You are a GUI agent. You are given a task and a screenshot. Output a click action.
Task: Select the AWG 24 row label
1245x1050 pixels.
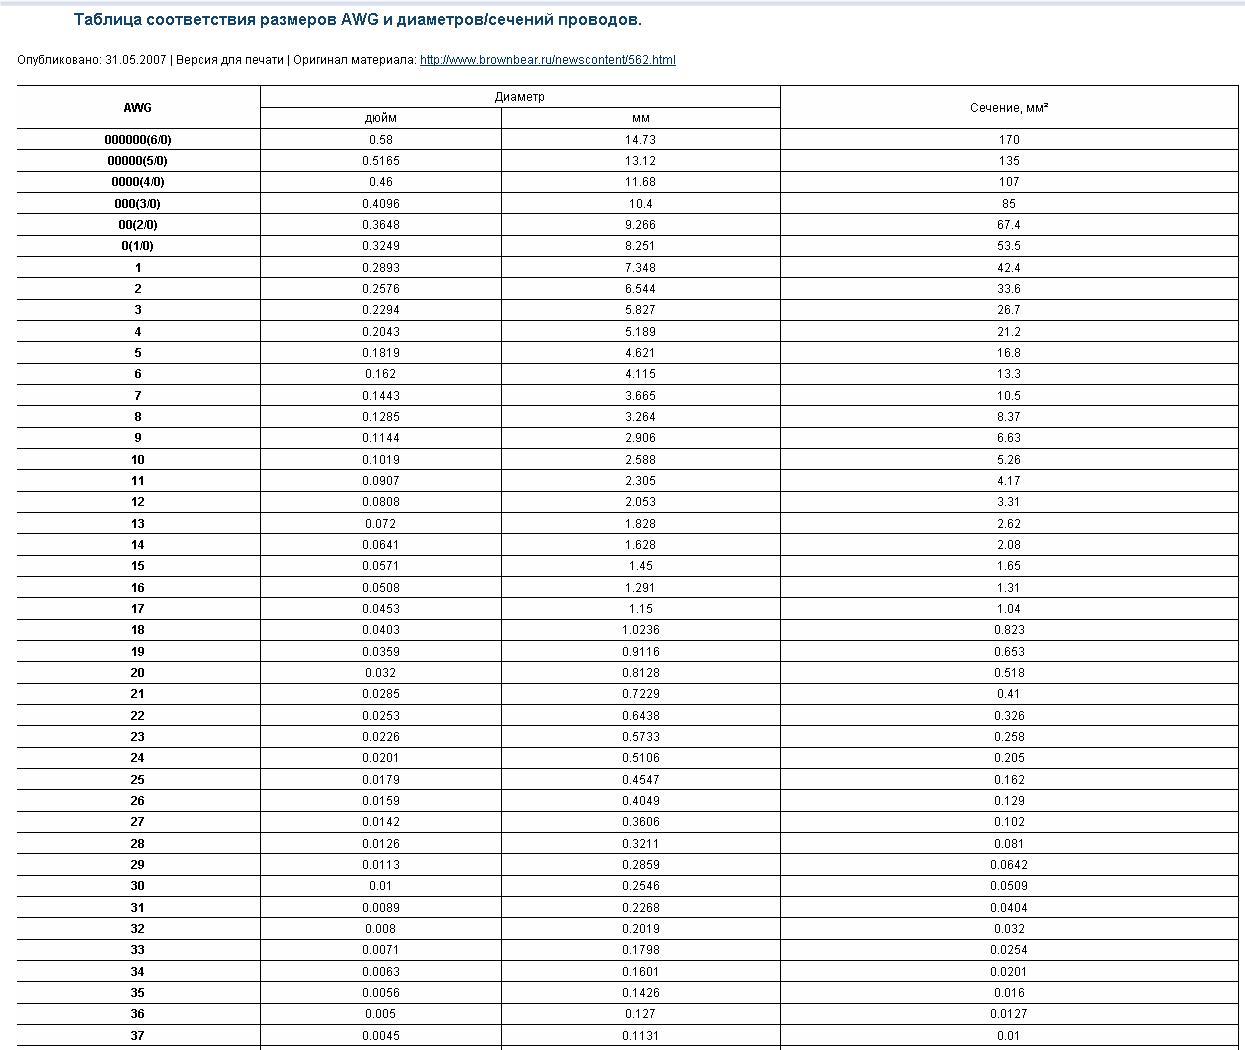(138, 758)
